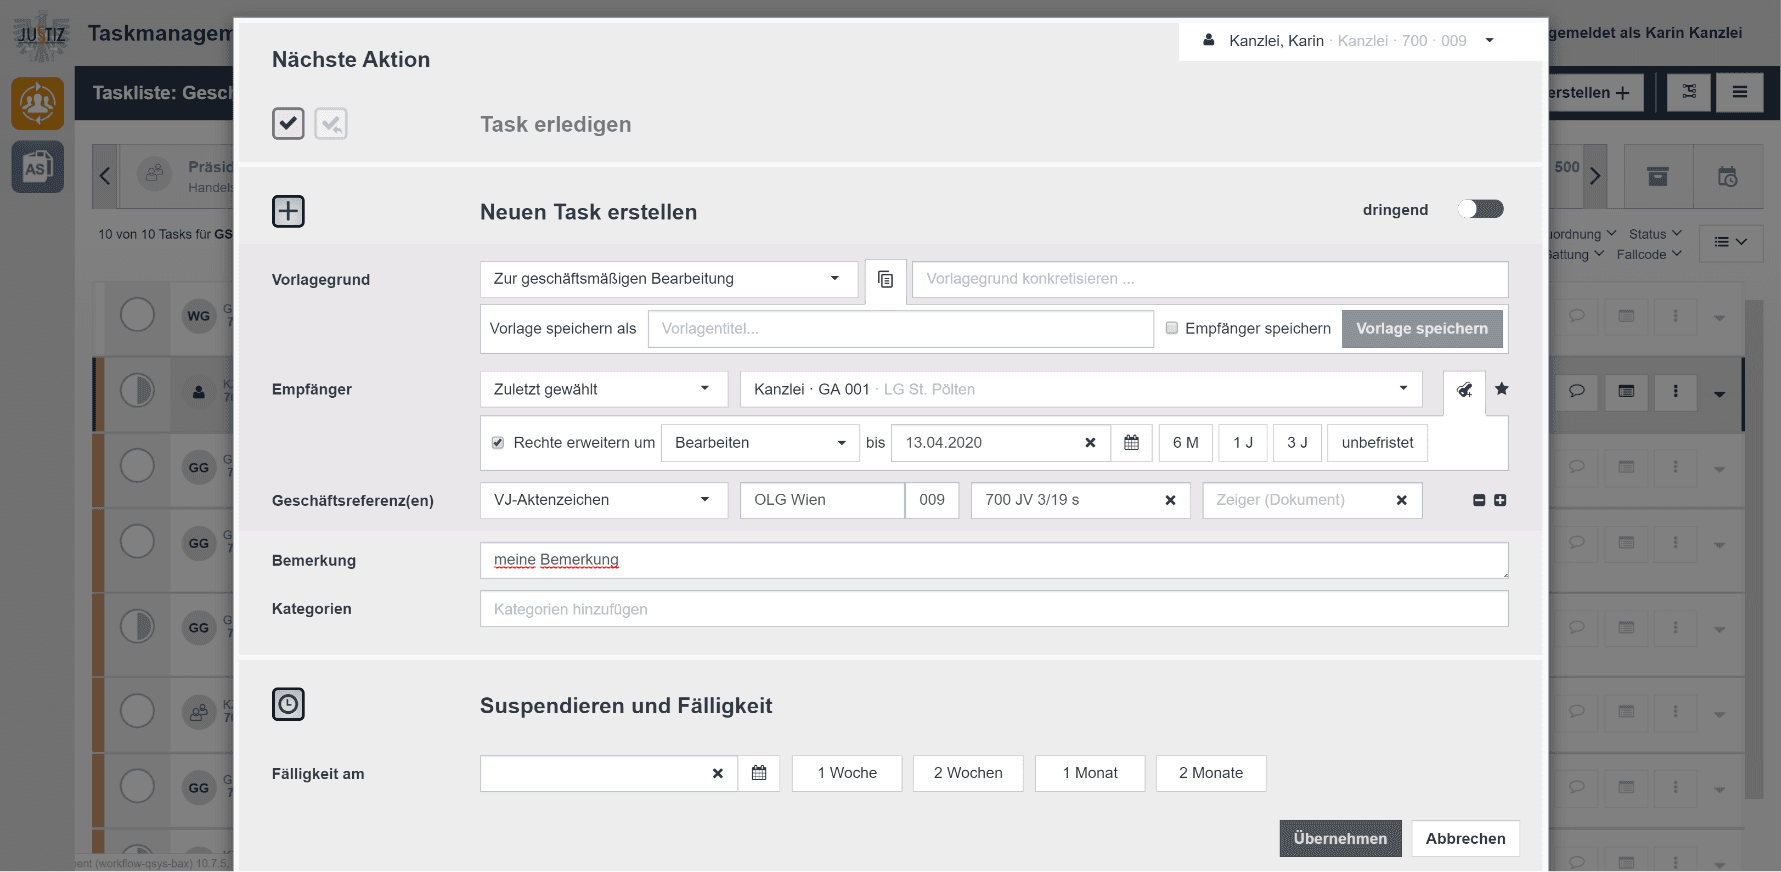The height and width of the screenshot is (872, 1781).
Task: Click the star favorite icon beside Empfänger
Action: coord(1501,389)
